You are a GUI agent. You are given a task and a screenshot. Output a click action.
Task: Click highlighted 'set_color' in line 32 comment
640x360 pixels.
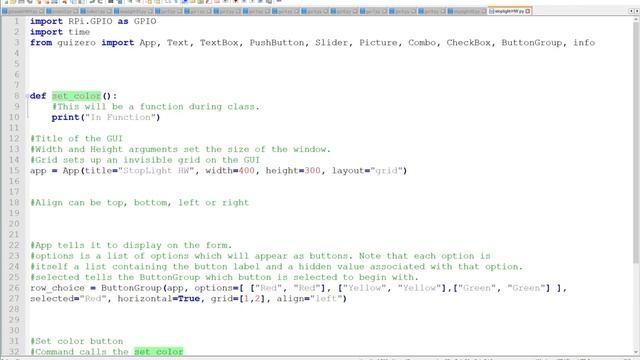point(158,351)
